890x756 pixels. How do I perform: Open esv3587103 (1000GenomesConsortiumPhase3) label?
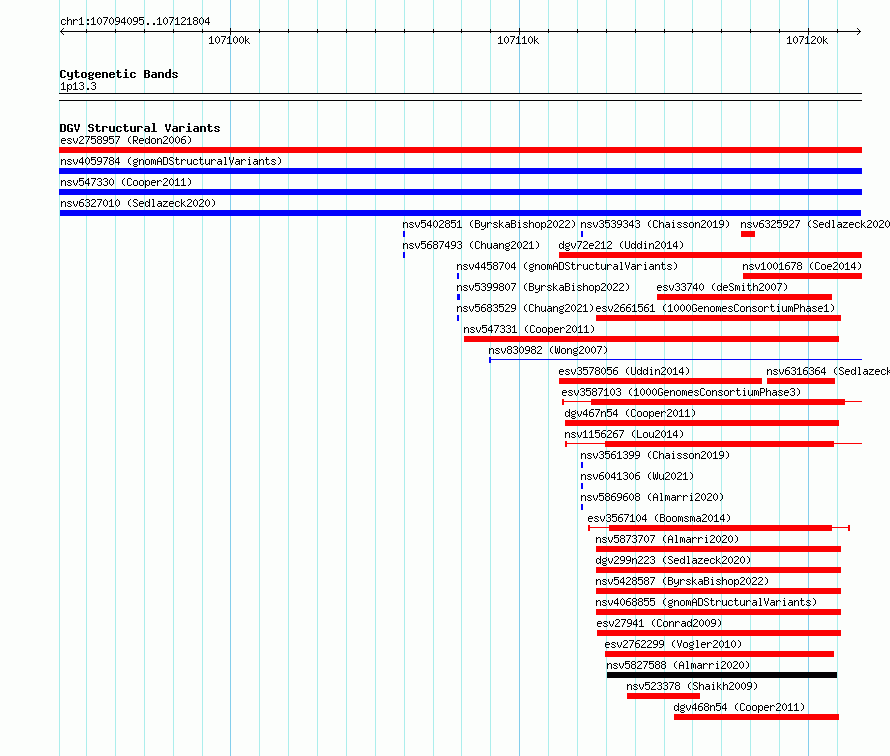click(x=681, y=392)
